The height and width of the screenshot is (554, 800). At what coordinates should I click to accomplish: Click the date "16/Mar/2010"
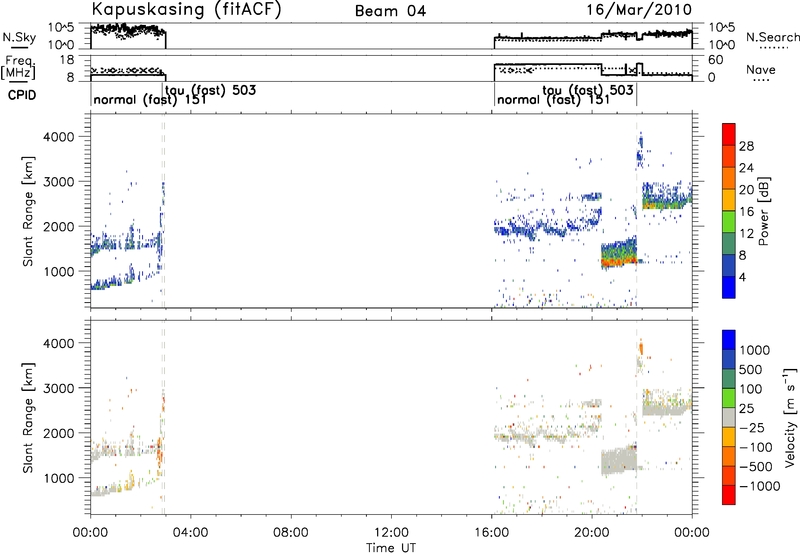[639, 10]
